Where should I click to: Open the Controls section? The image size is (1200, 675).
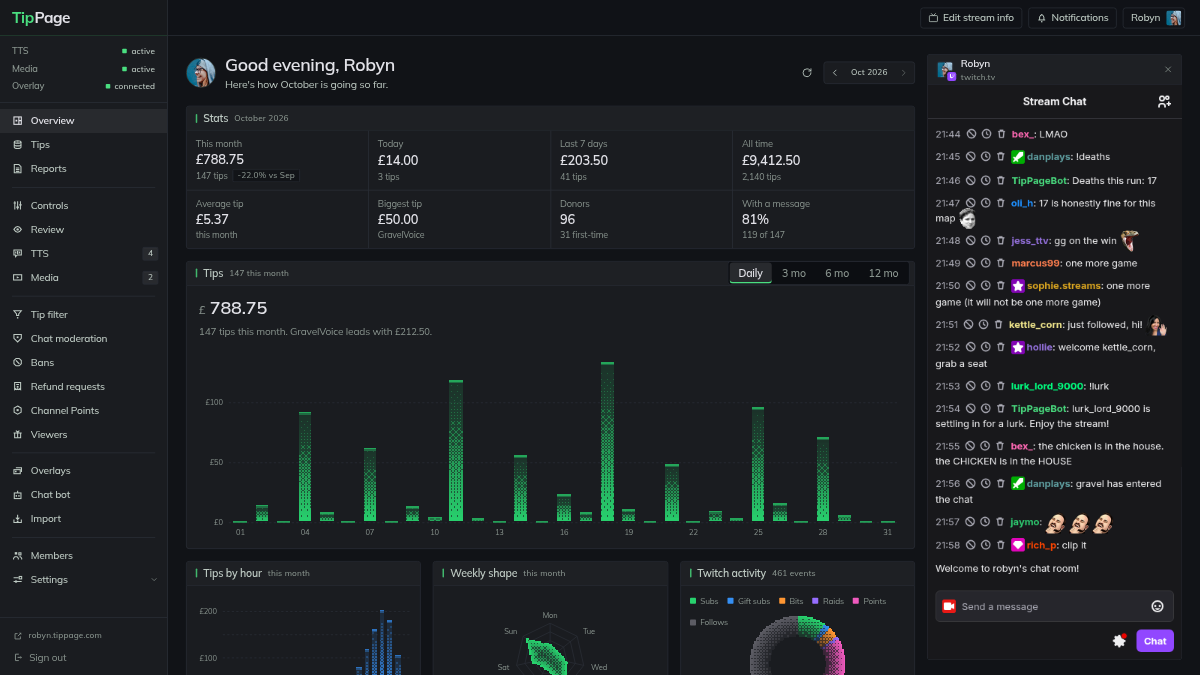click(83, 206)
